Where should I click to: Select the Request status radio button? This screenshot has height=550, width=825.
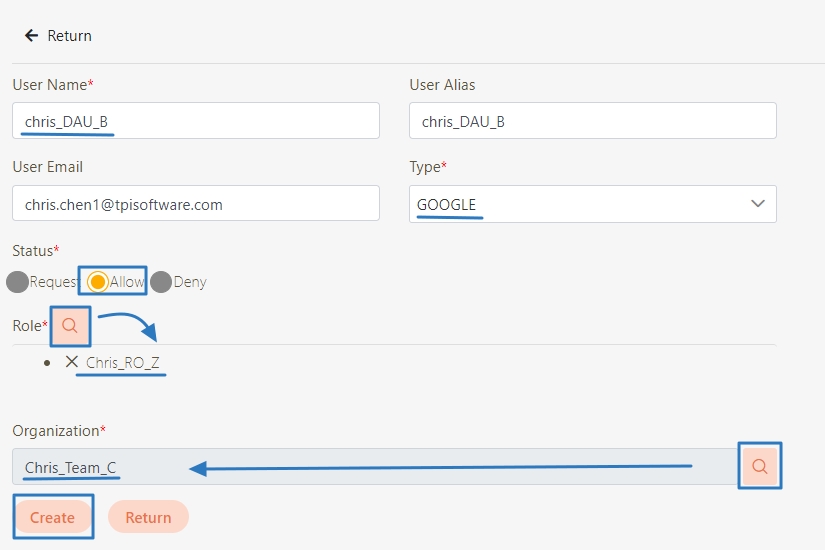click(17, 282)
